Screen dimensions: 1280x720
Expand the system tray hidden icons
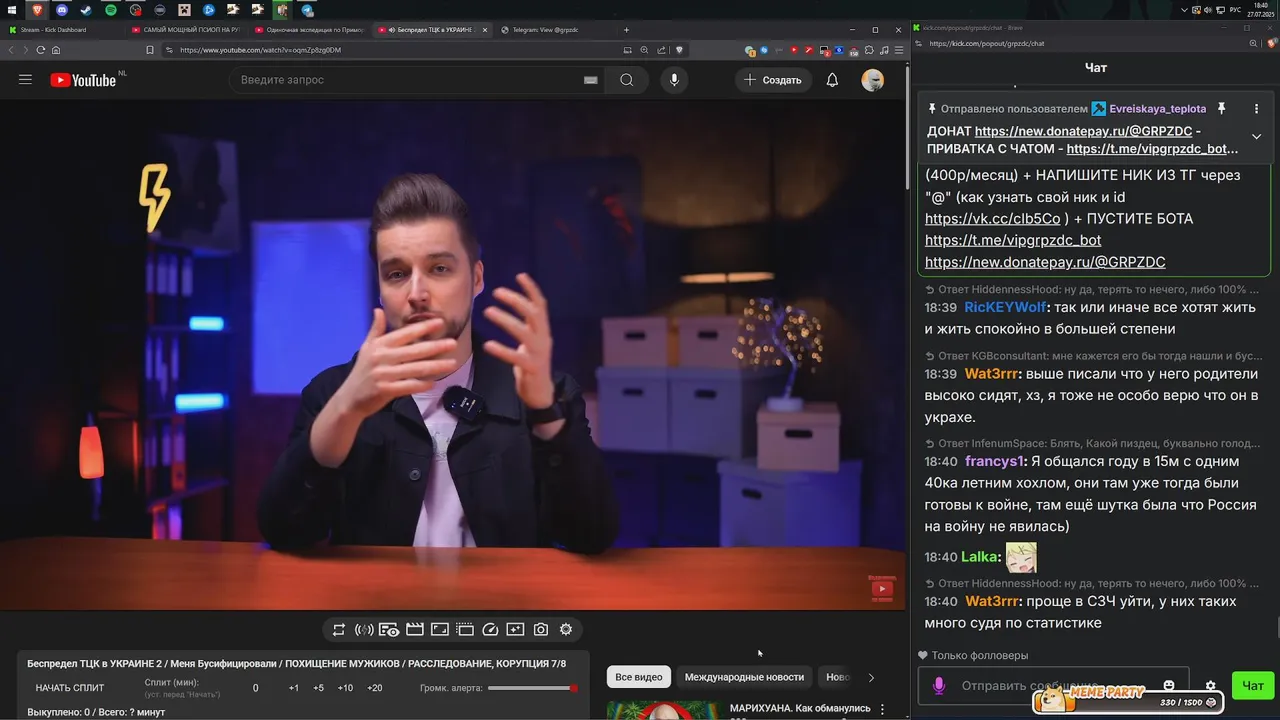1184,9
